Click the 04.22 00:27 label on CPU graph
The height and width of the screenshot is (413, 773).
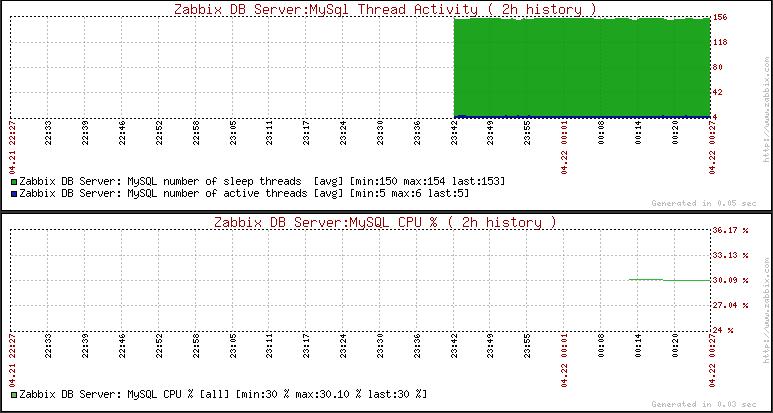pos(712,360)
